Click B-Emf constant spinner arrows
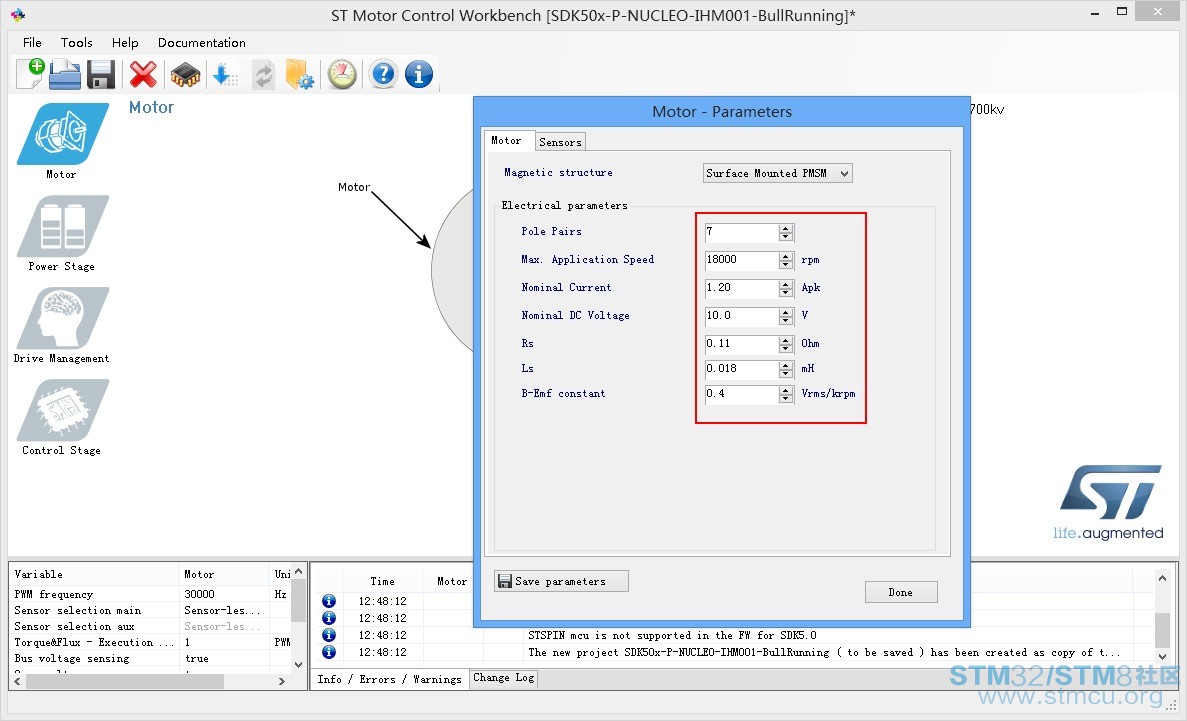 click(x=786, y=394)
